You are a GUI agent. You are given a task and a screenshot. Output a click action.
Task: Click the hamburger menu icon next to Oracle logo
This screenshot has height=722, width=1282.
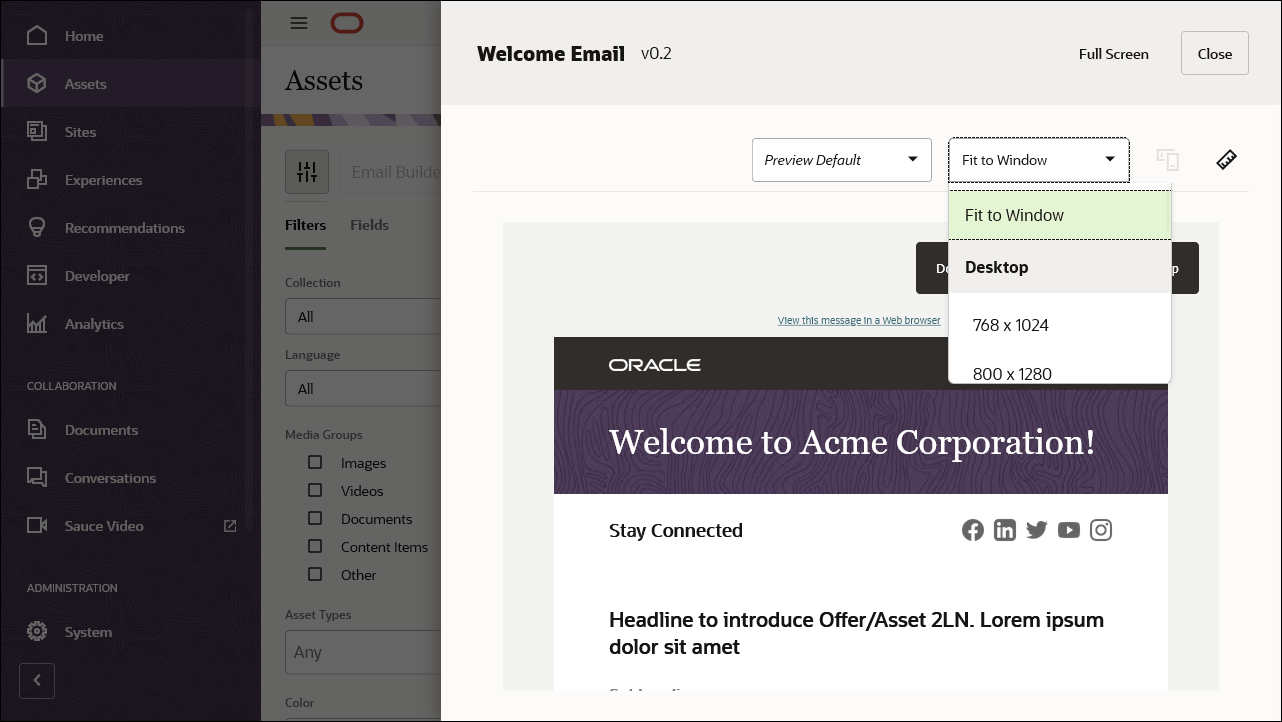[298, 23]
